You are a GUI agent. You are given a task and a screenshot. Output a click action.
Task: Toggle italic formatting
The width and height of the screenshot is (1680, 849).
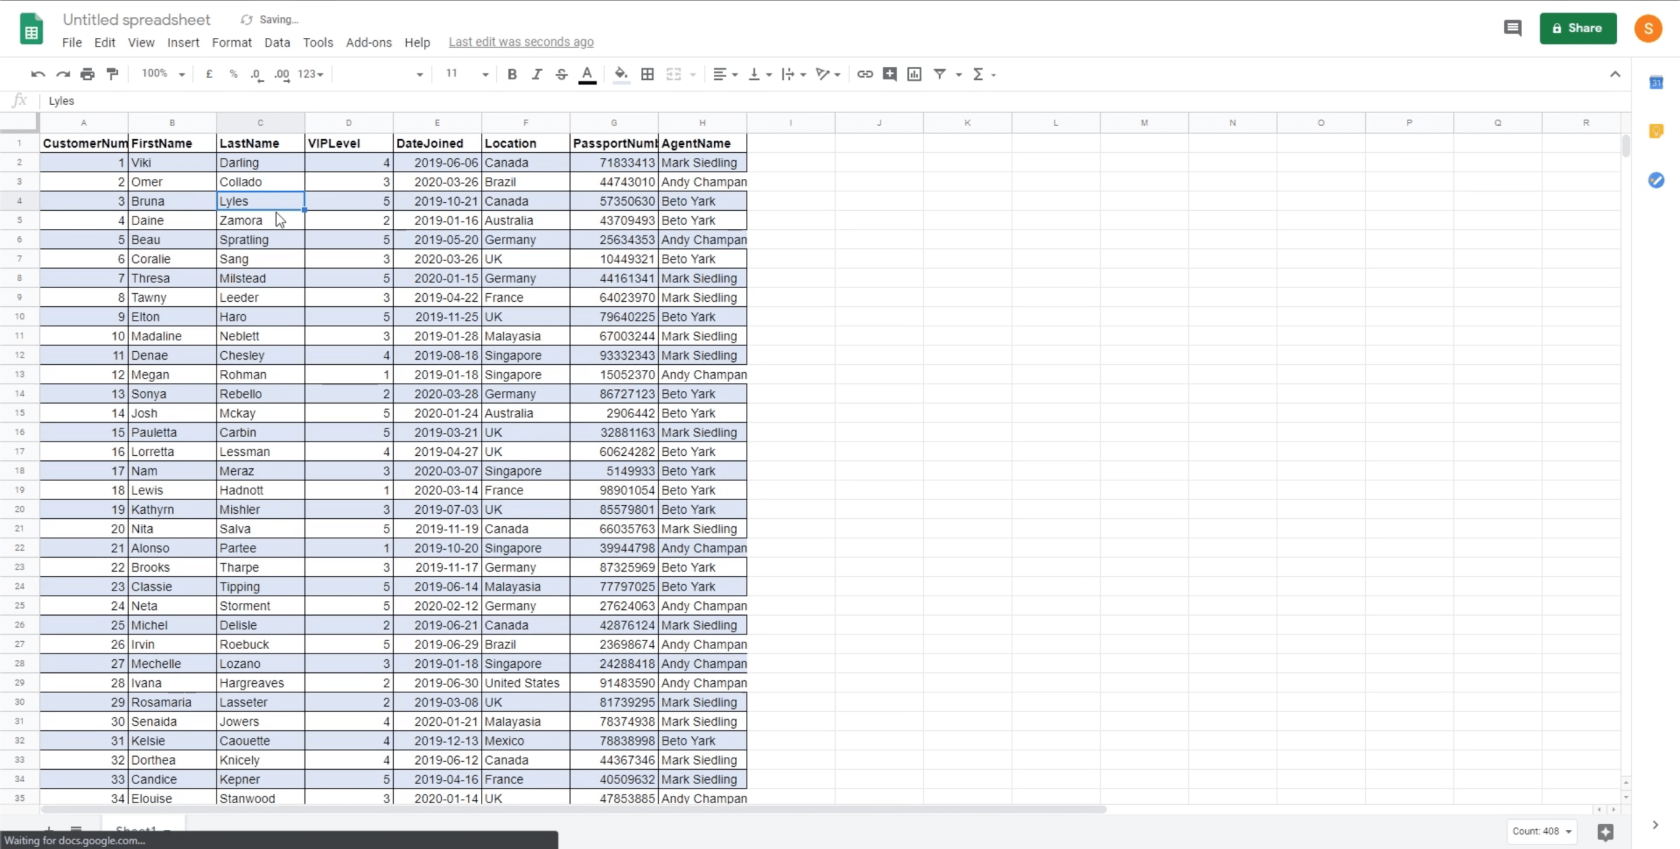pyautogui.click(x=537, y=74)
